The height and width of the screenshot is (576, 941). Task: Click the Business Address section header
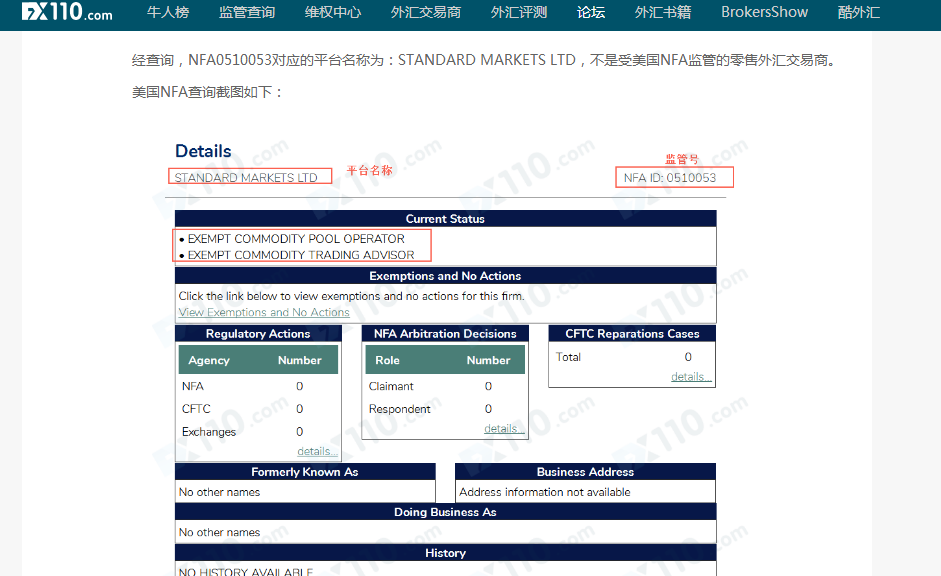[585, 471]
